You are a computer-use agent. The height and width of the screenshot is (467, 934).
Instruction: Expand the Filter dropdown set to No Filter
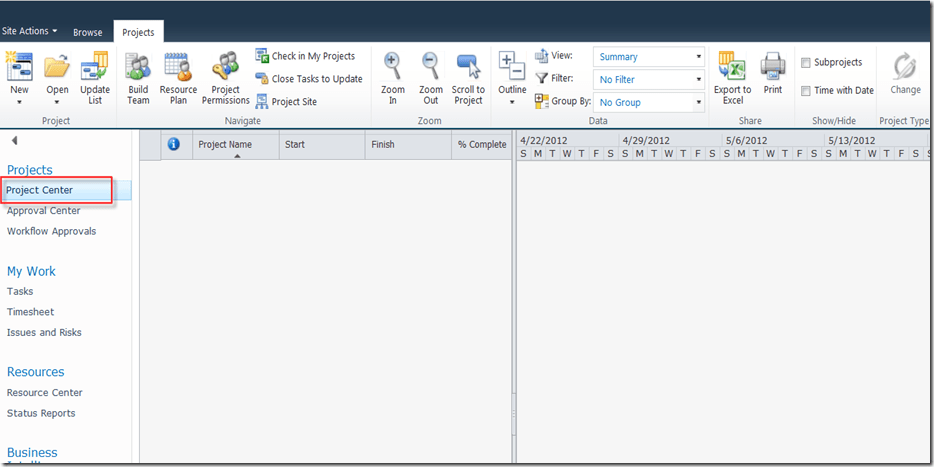649,80
